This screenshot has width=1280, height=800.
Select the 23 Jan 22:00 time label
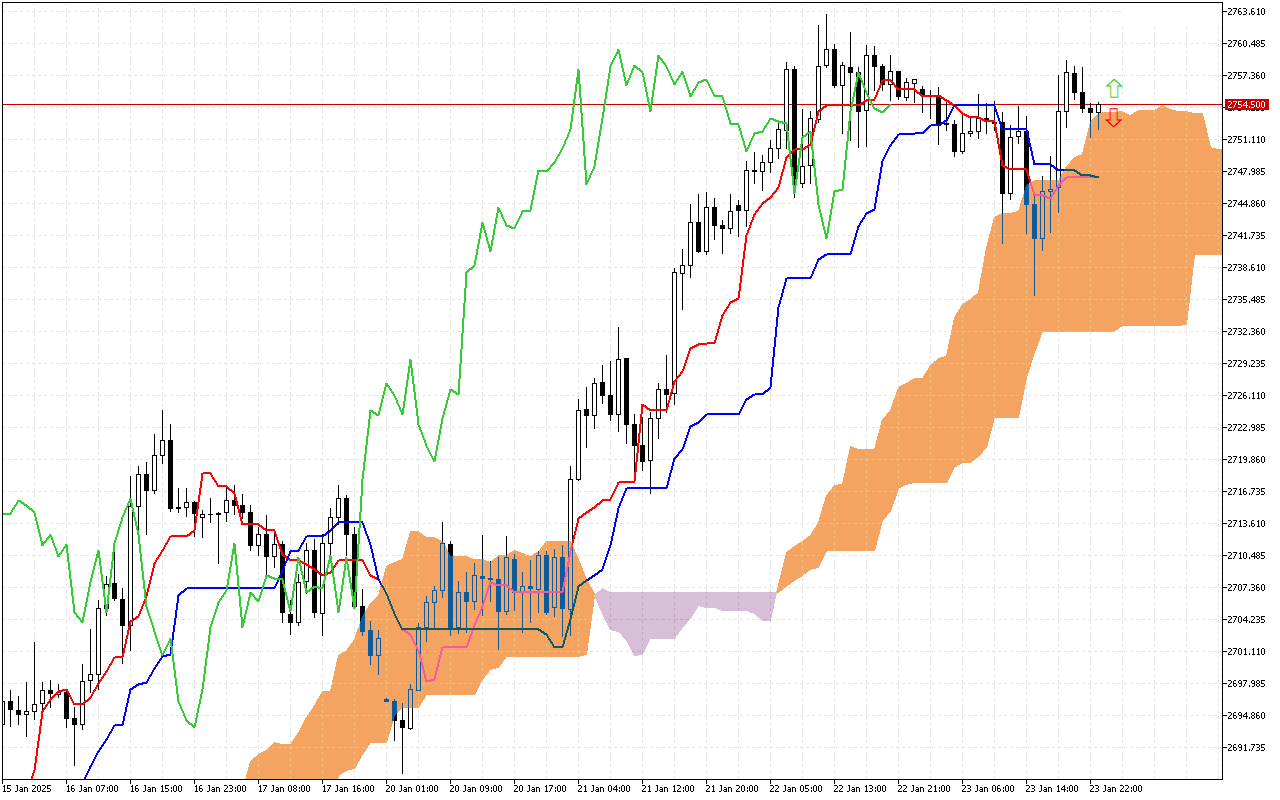[1115, 789]
